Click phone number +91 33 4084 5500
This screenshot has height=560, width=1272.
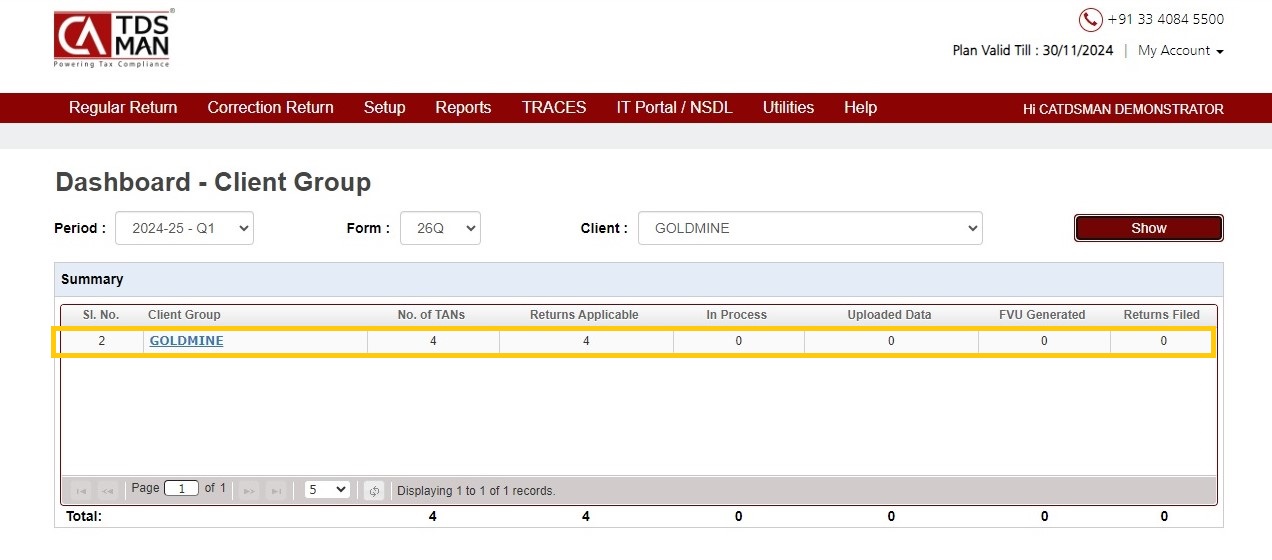click(x=1165, y=19)
